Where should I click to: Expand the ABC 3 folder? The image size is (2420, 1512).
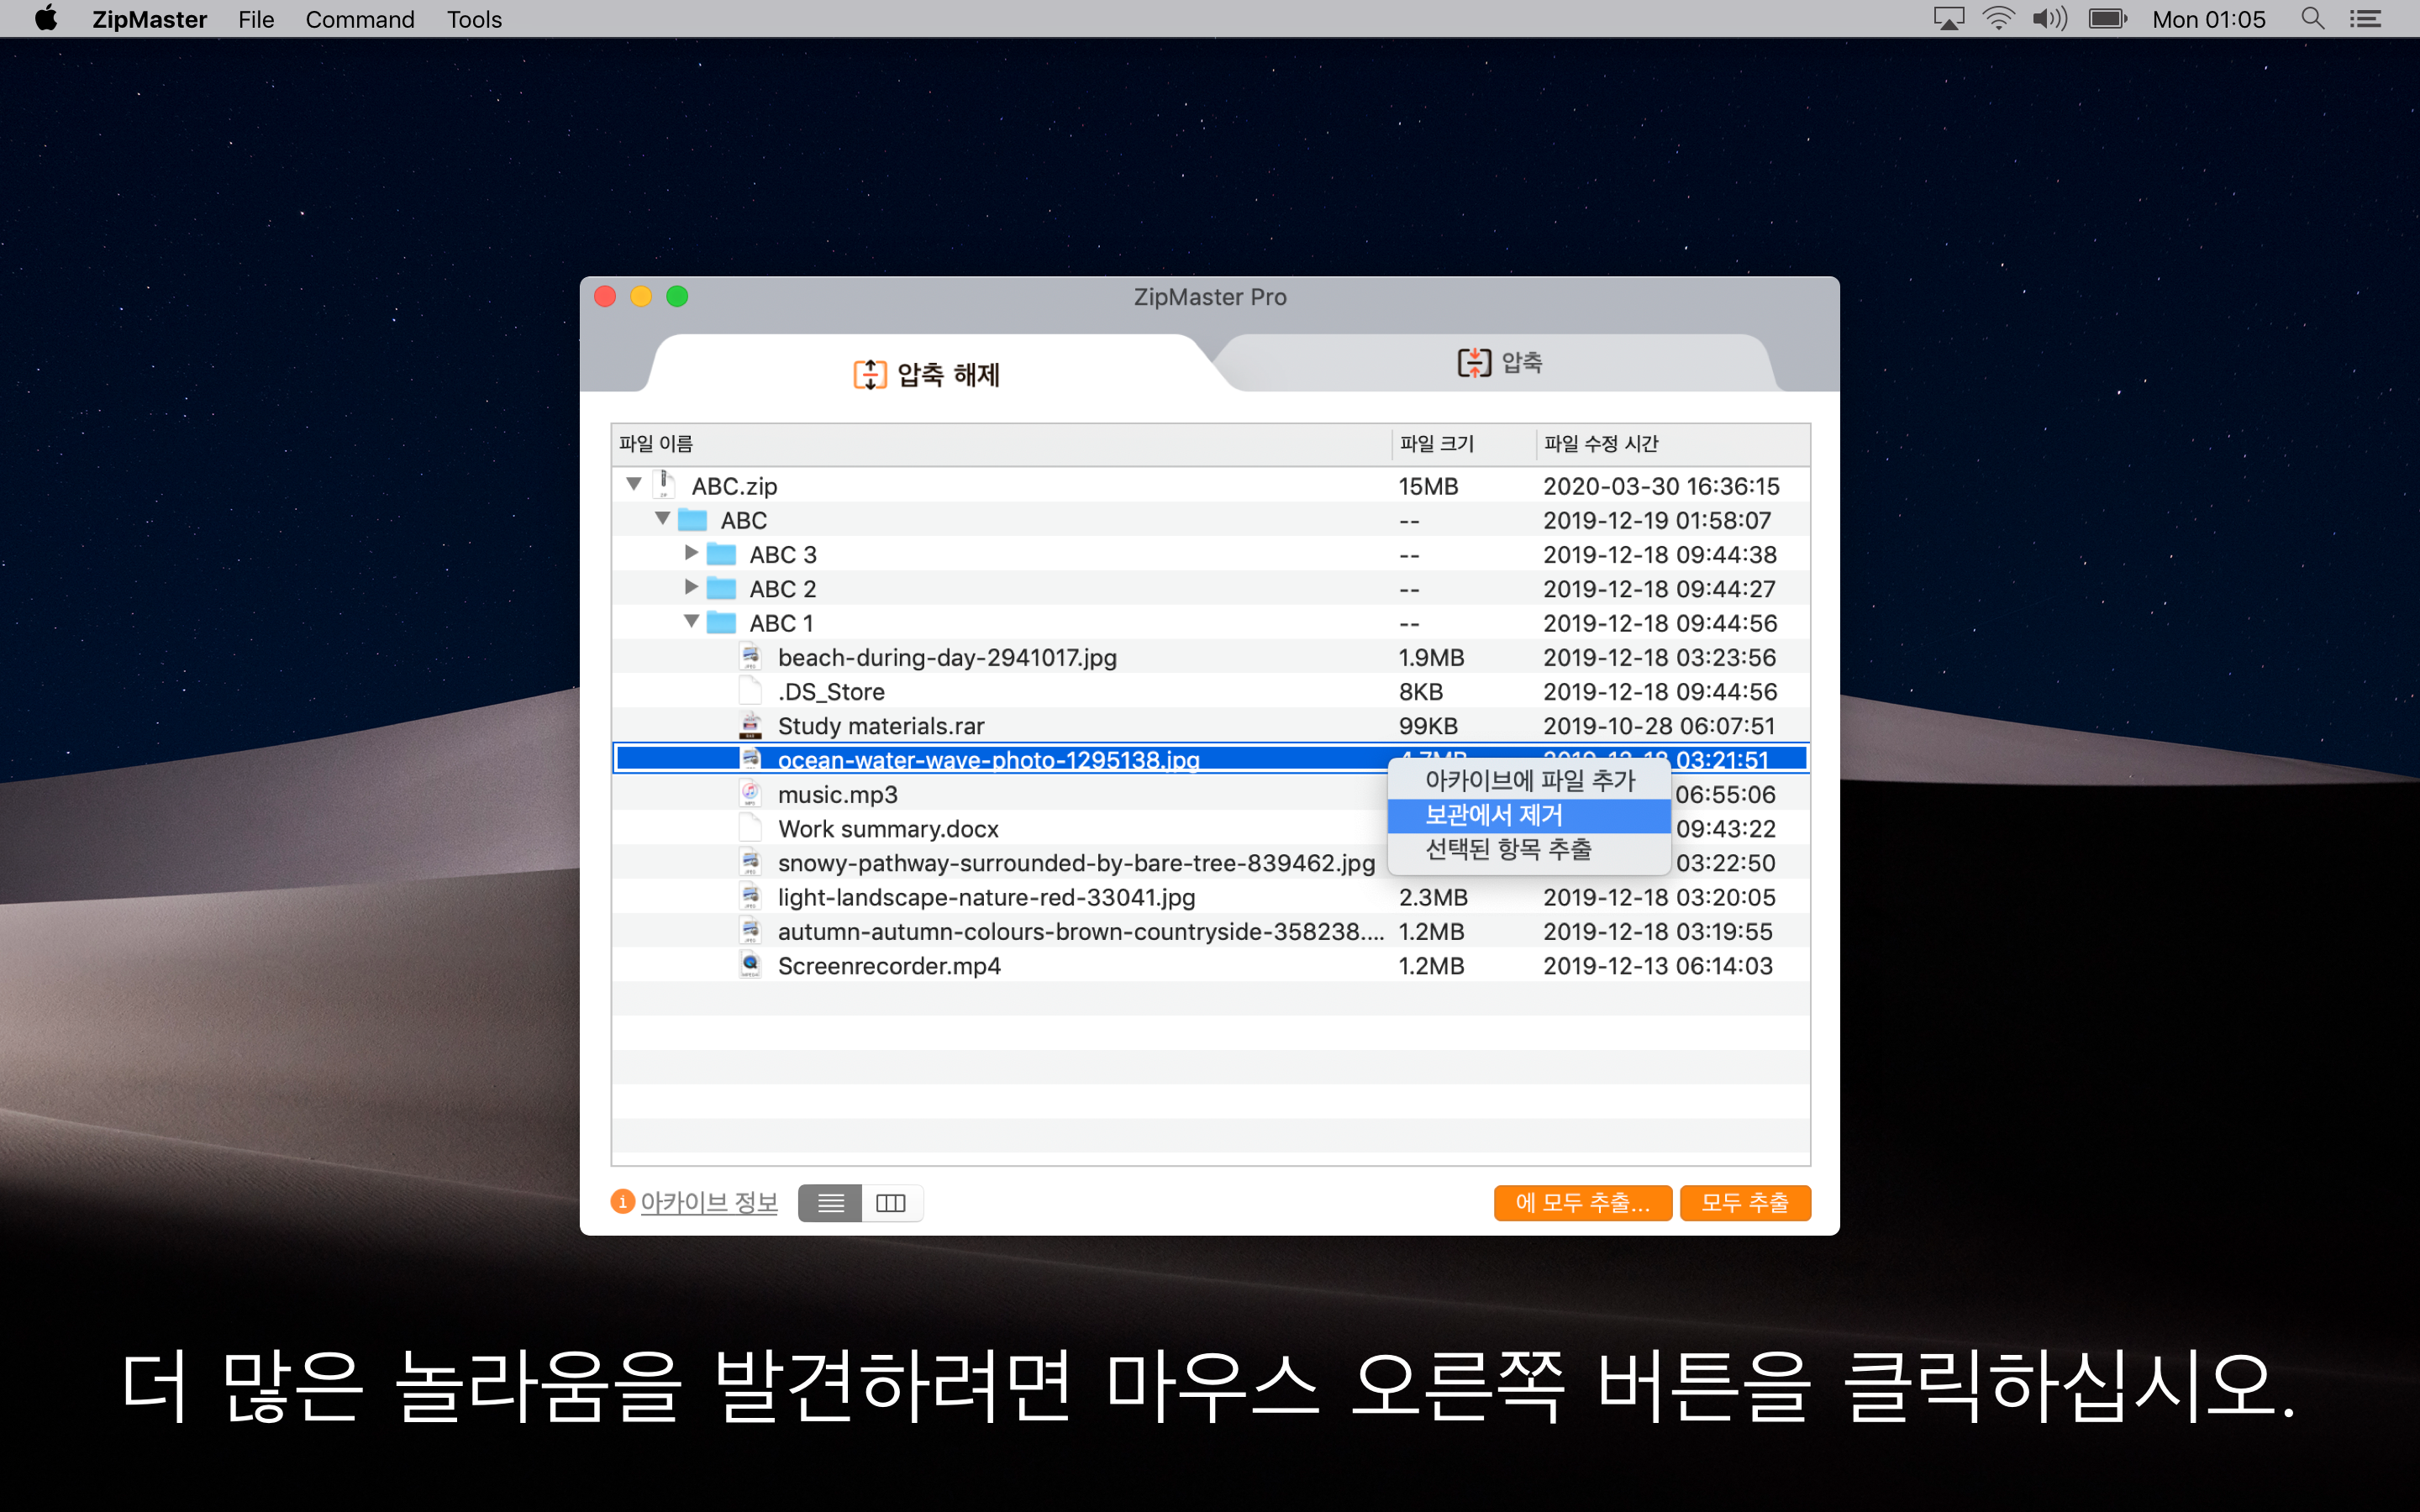(691, 553)
